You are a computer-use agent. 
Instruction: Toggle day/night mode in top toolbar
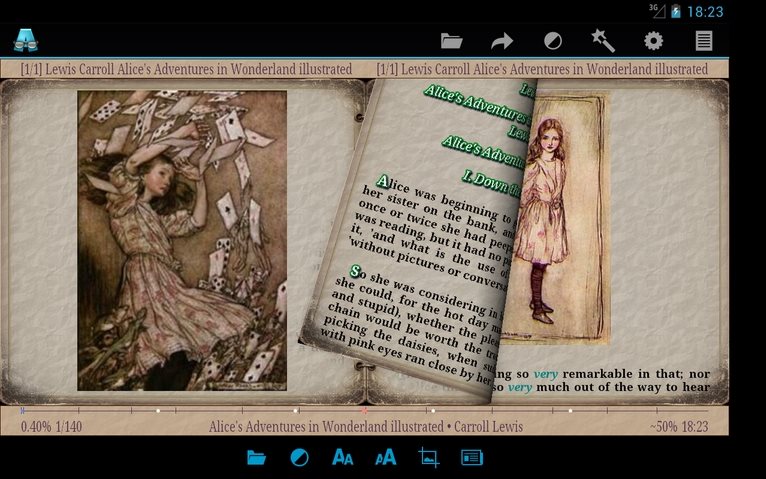coord(552,41)
